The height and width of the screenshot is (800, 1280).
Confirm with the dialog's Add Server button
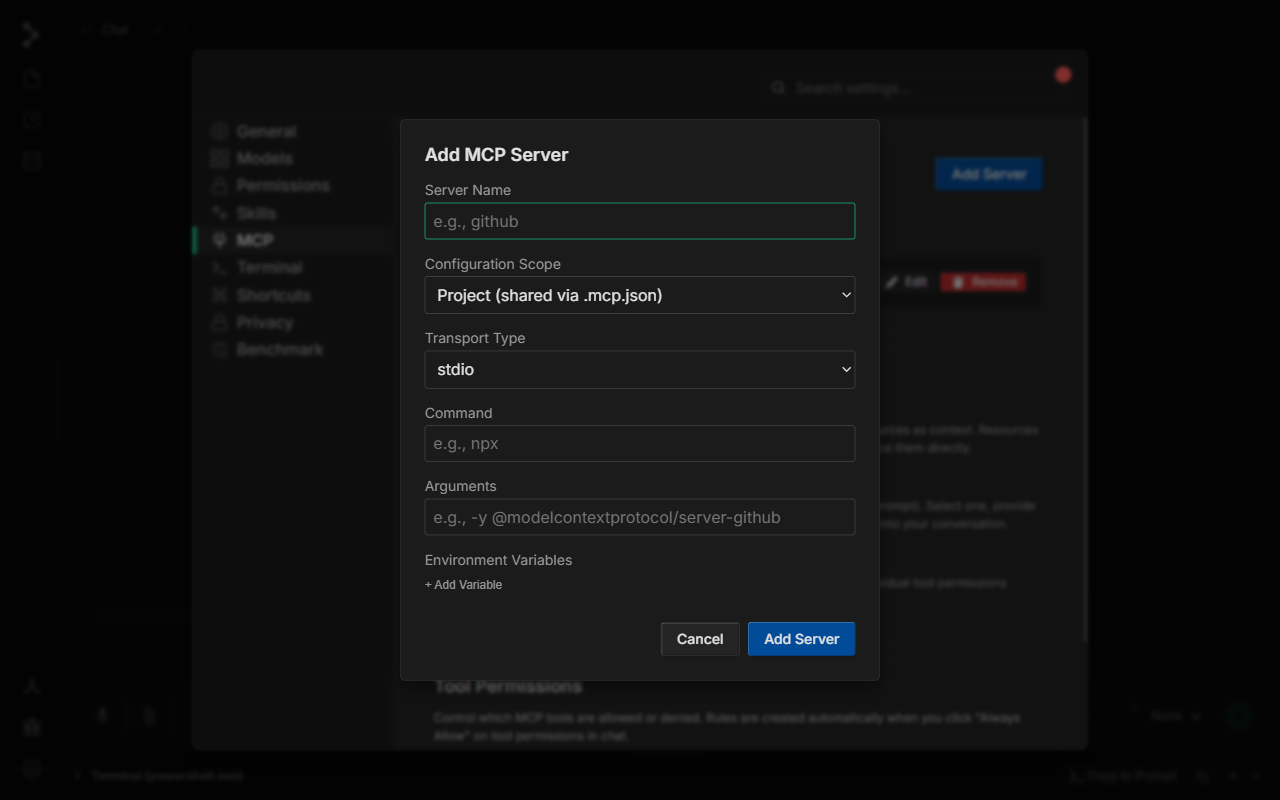[x=801, y=639]
